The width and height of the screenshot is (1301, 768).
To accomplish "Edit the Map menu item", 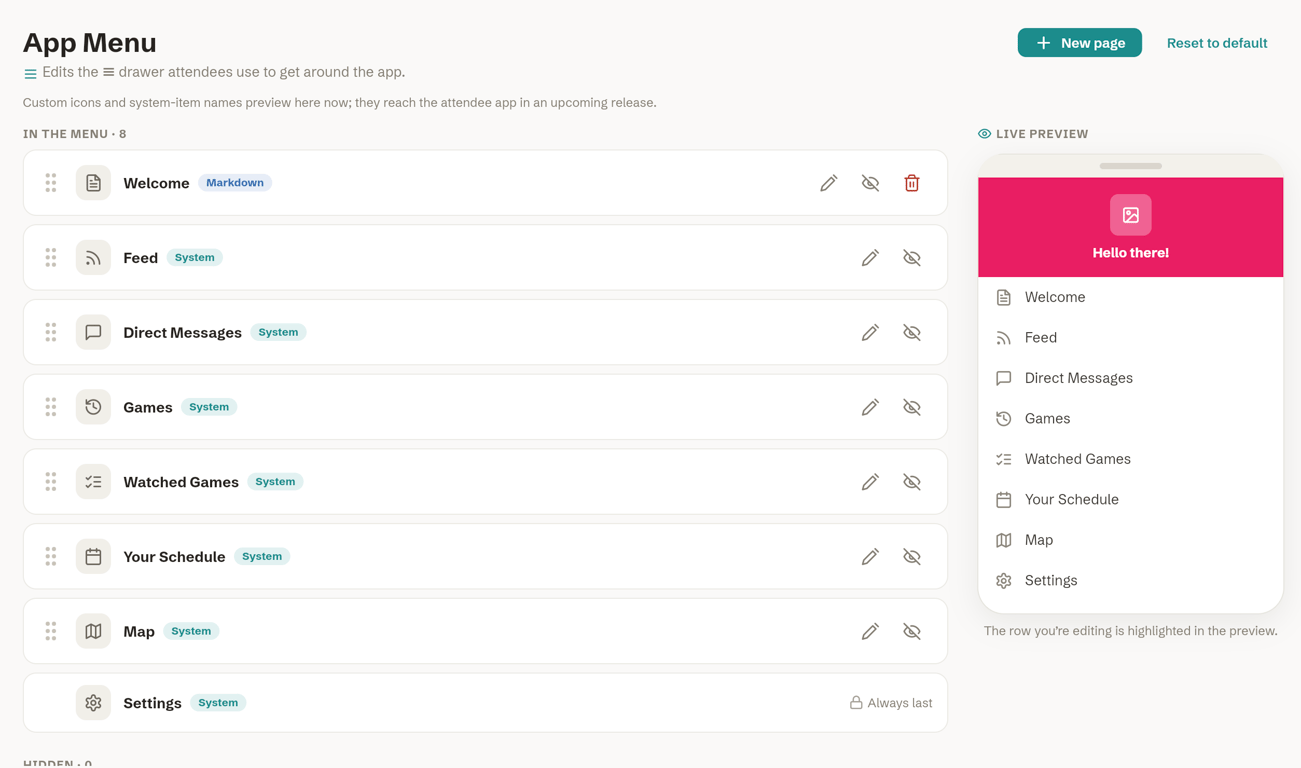I will point(871,631).
